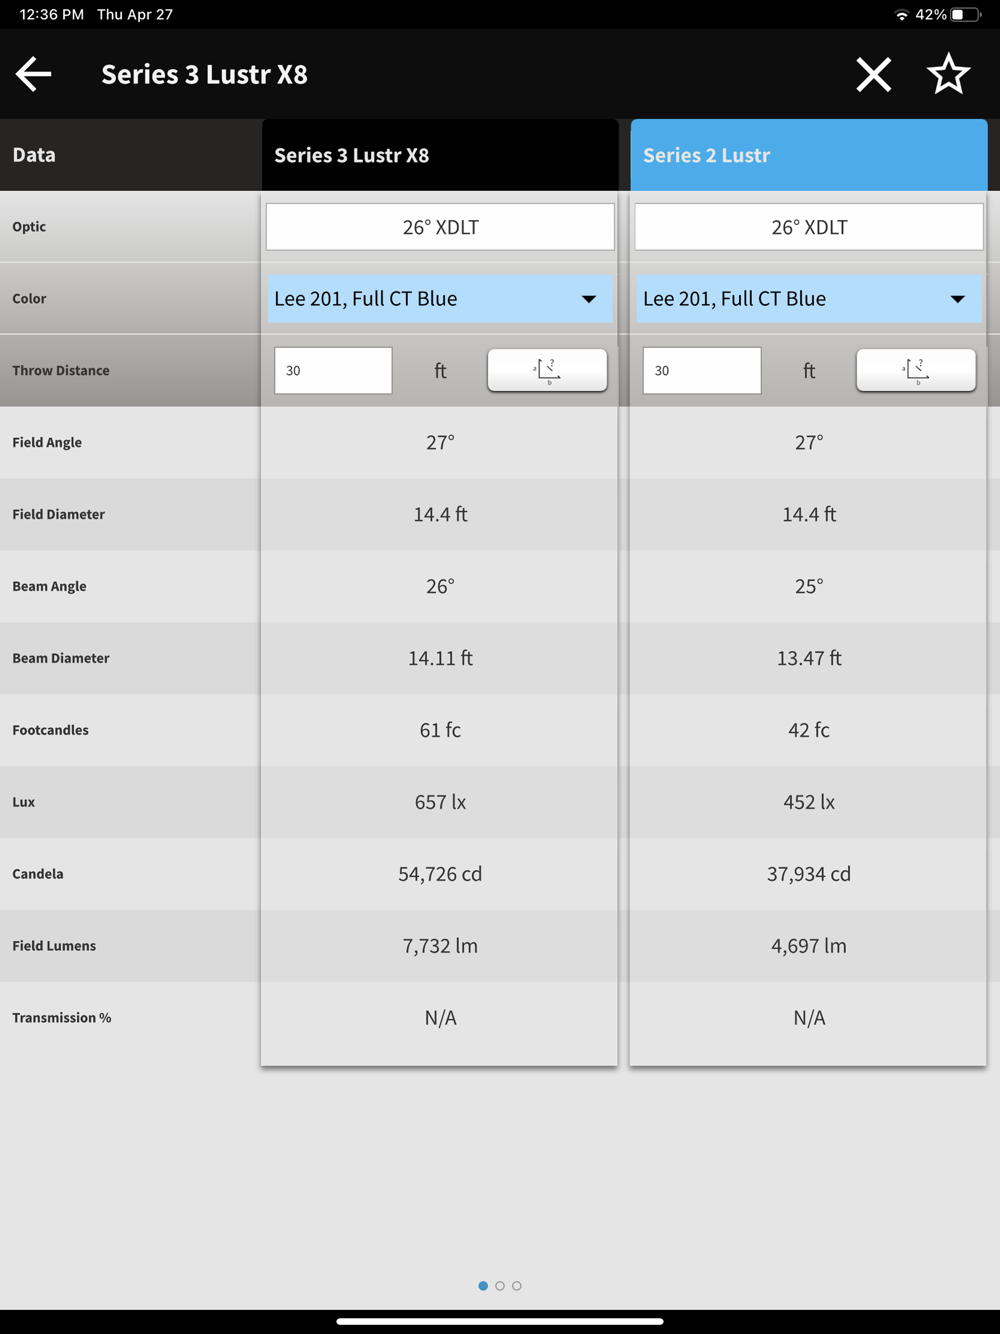The width and height of the screenshot is (1000, 1334).
Task: Tap the Throw Distance row label
Action: [x=61, y=370]
